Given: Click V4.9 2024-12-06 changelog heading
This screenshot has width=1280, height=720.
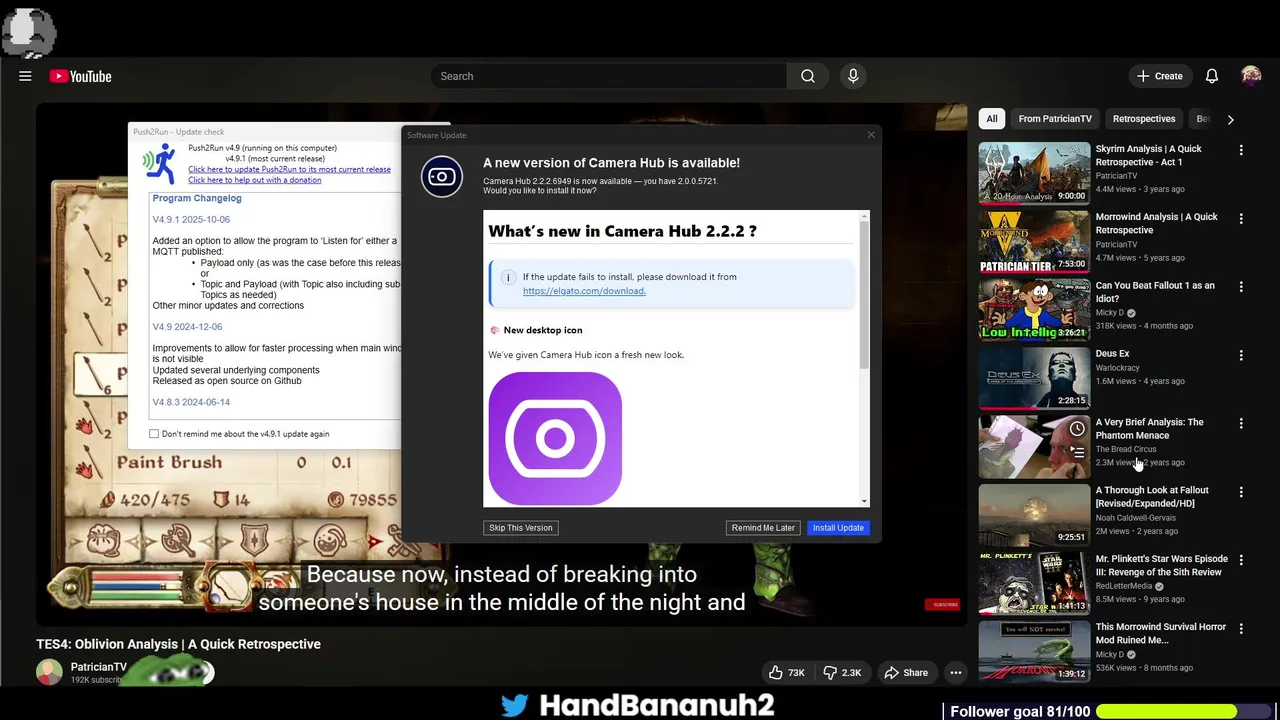Looking at the screenshot, I should tap(187, 327).
